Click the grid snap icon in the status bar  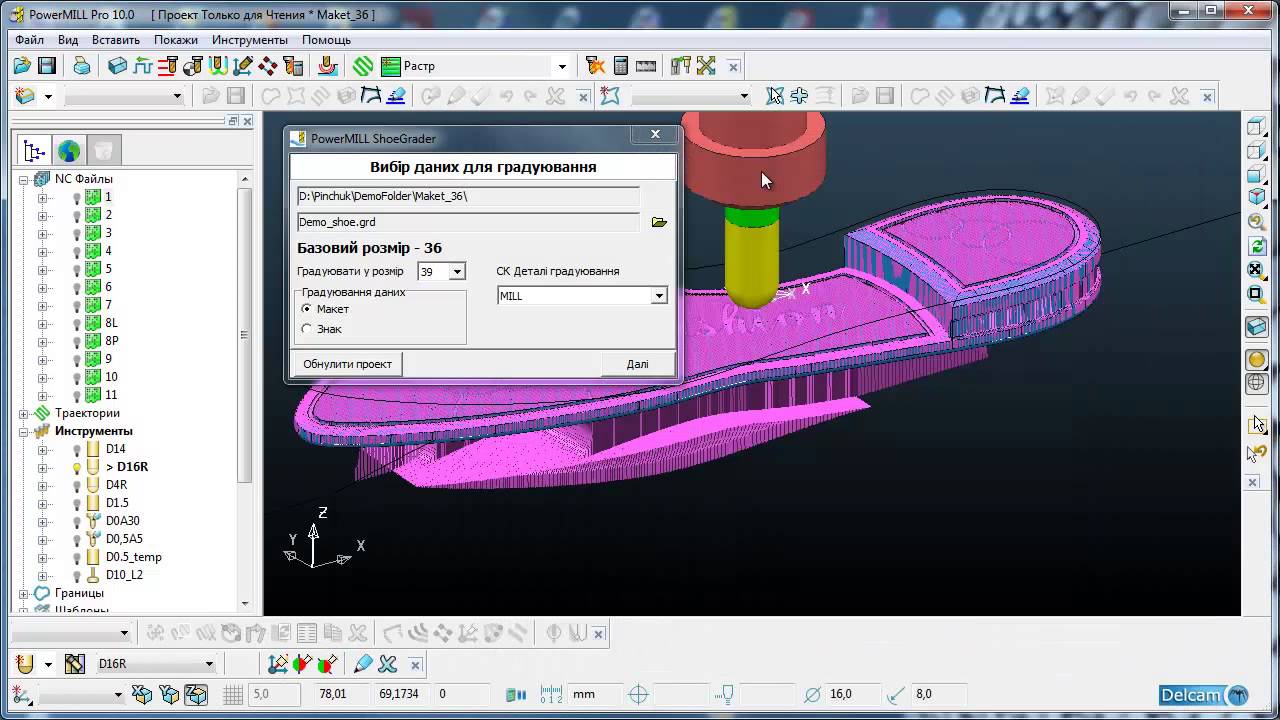(233, 694)
